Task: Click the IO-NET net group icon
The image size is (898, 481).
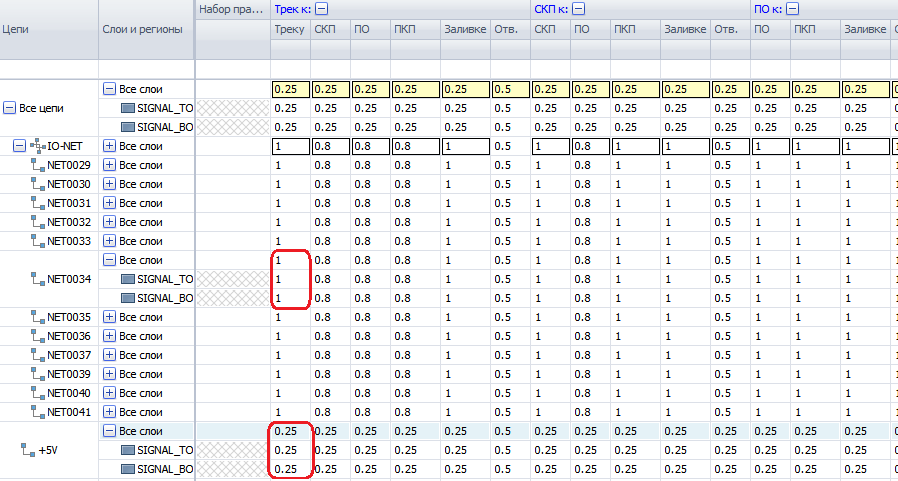Action: pyautogui.click(x=37, y=146)
